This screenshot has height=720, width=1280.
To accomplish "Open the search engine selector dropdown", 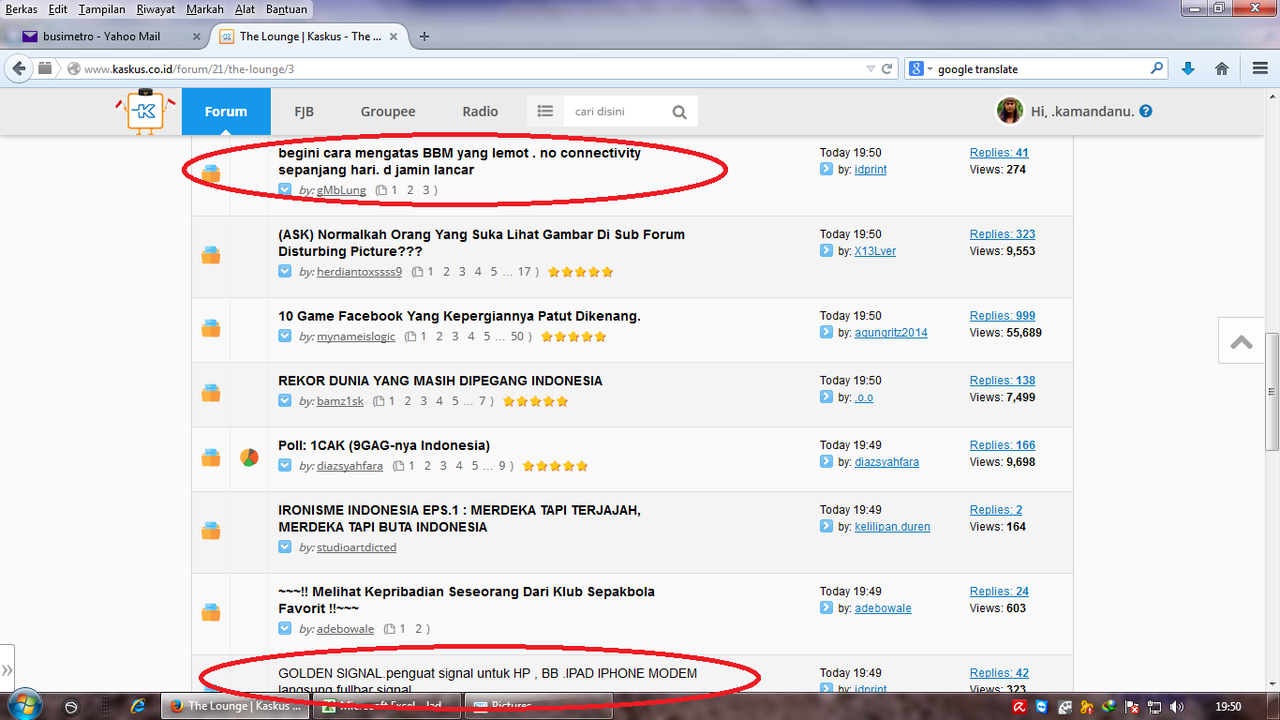I will tap(919, 69).
